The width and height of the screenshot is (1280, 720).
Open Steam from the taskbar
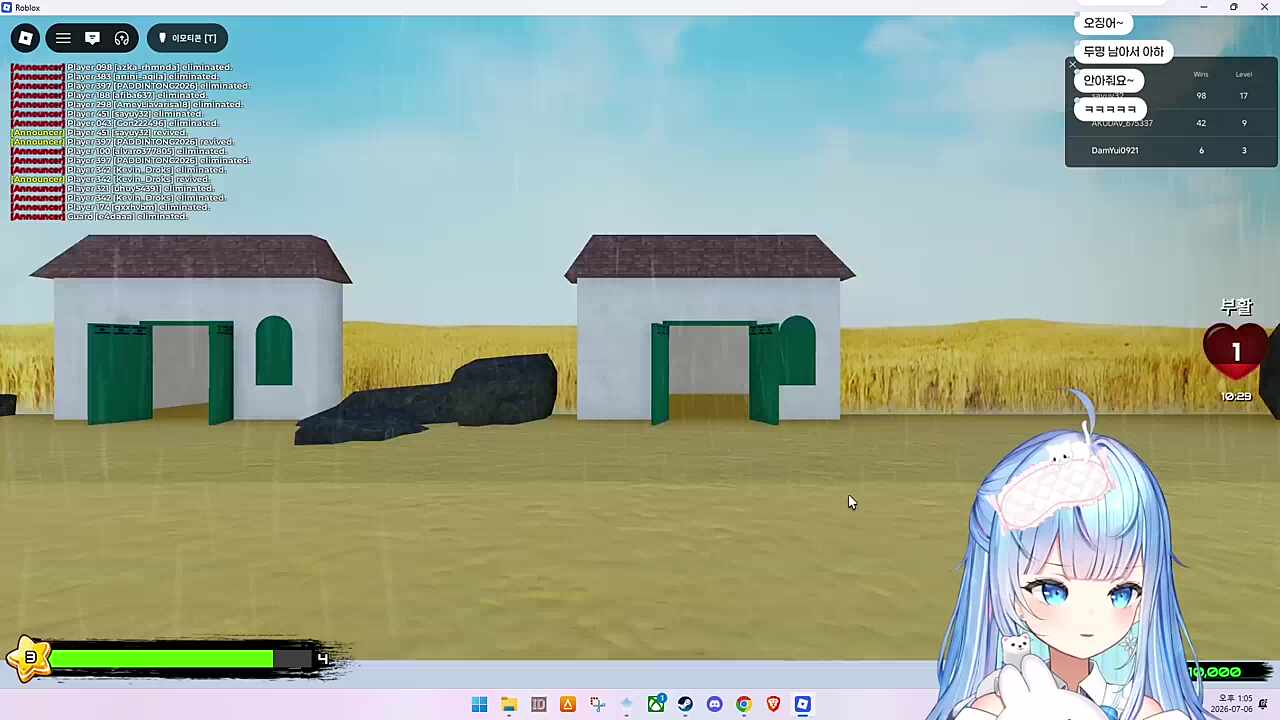(x=685, y=704)
